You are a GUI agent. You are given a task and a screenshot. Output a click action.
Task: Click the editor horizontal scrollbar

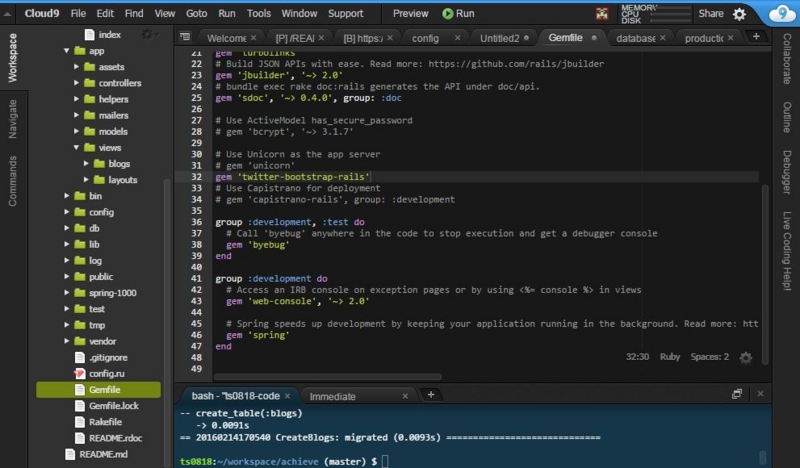coord(328,377)
